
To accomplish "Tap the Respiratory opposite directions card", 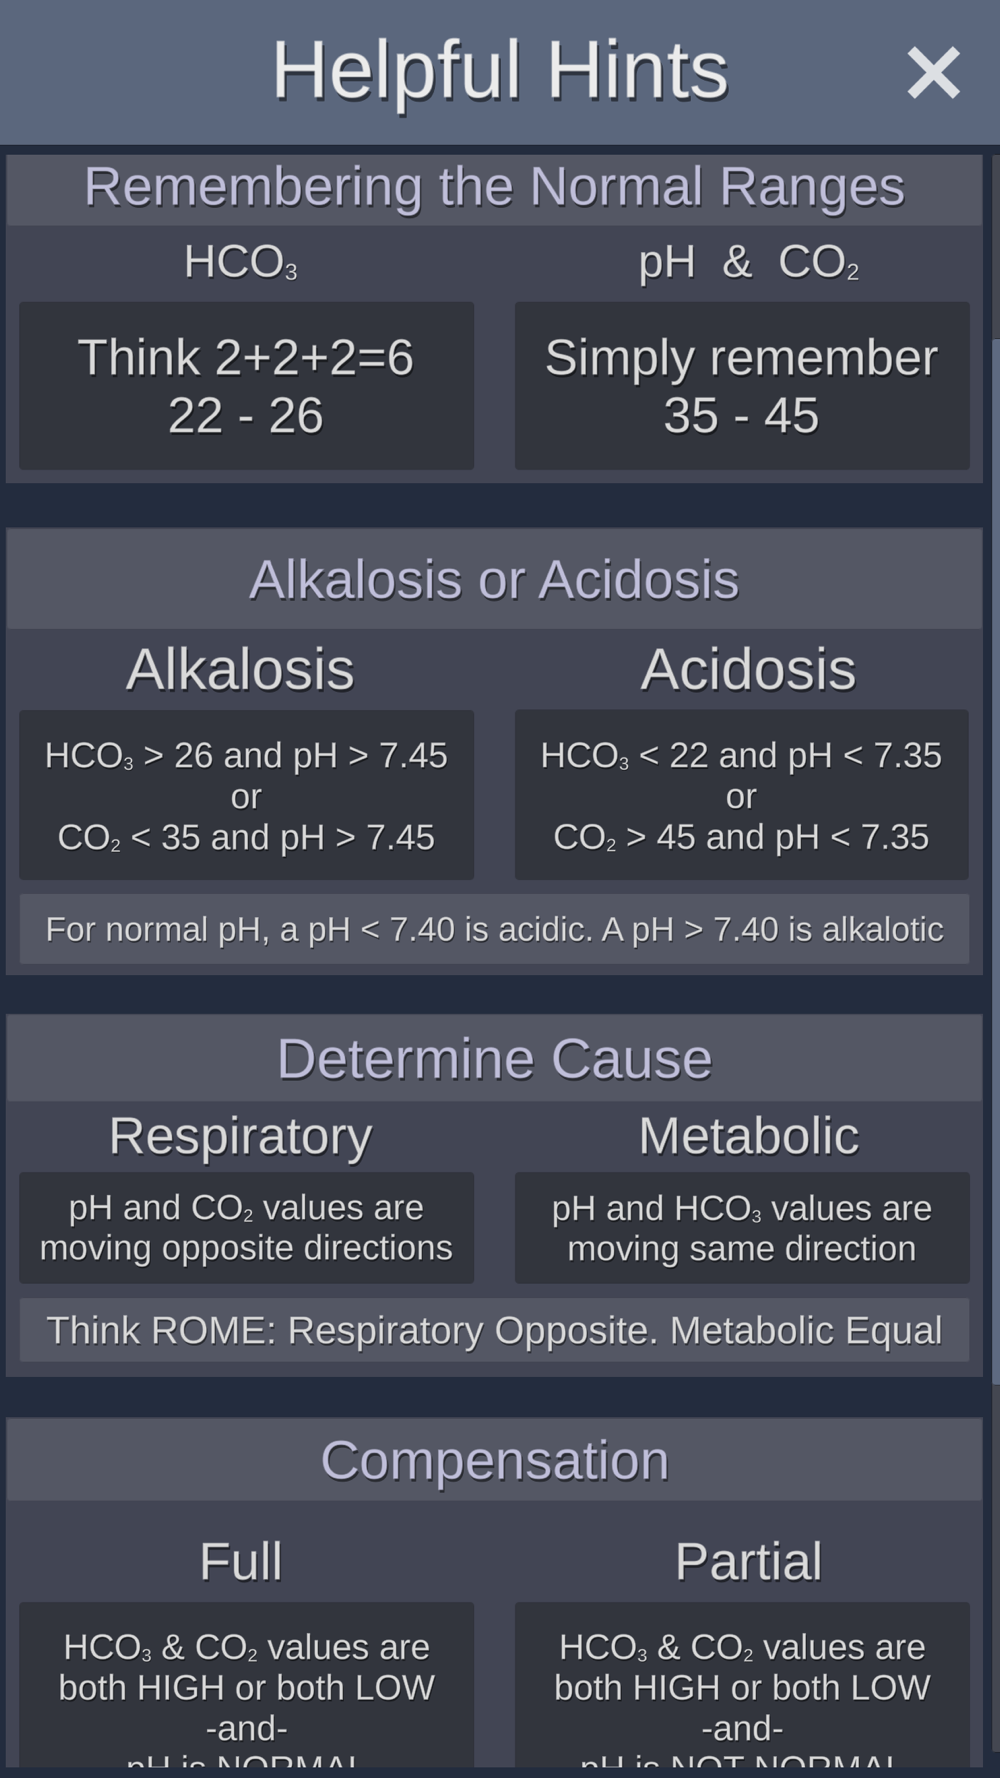I will 246,1228.
